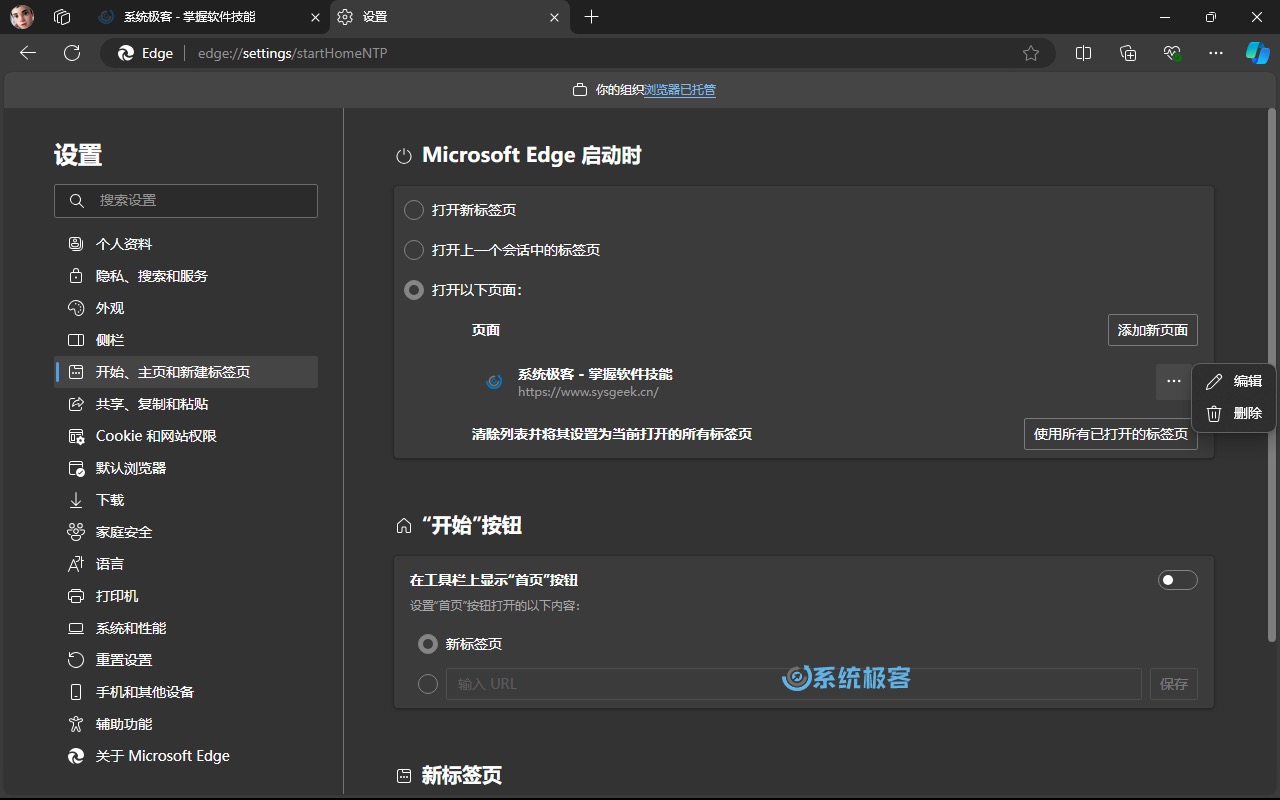The image size is (1280, 800).
Task: Open the Settings and more ellipsis menu
Action: pyautogui.click(x=1216, y=53)
